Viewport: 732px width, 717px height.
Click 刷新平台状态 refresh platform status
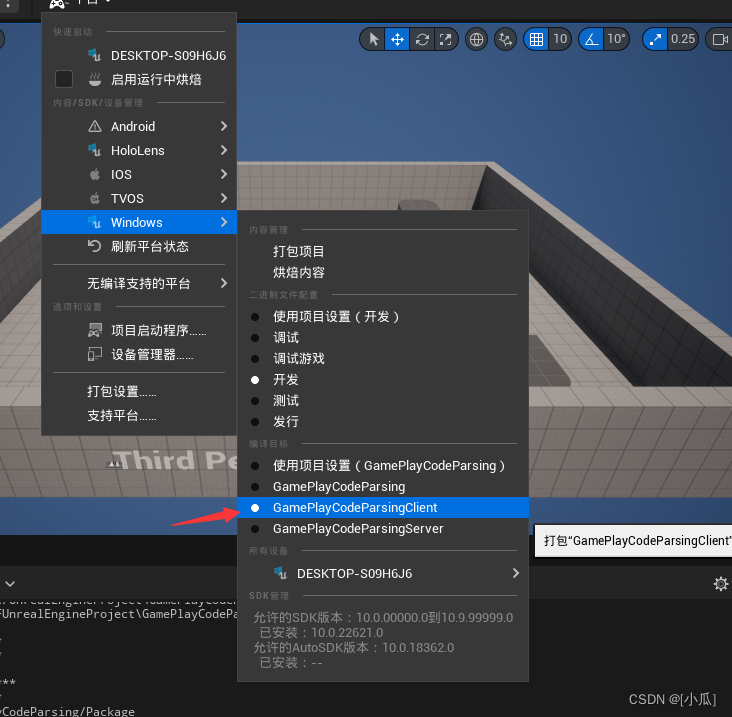click(x=139, y=246)
